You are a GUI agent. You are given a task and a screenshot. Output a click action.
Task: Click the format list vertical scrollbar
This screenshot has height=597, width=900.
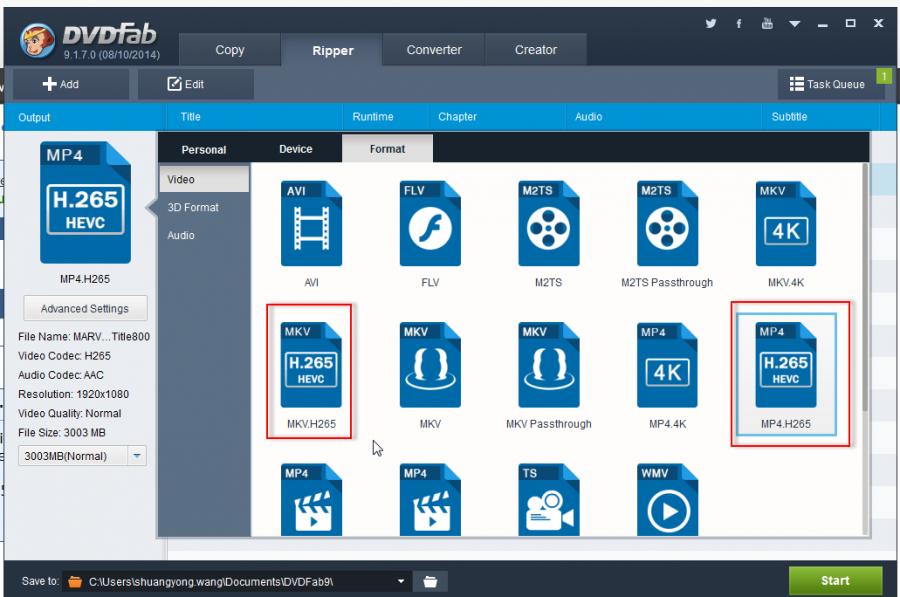pos(865,290)
